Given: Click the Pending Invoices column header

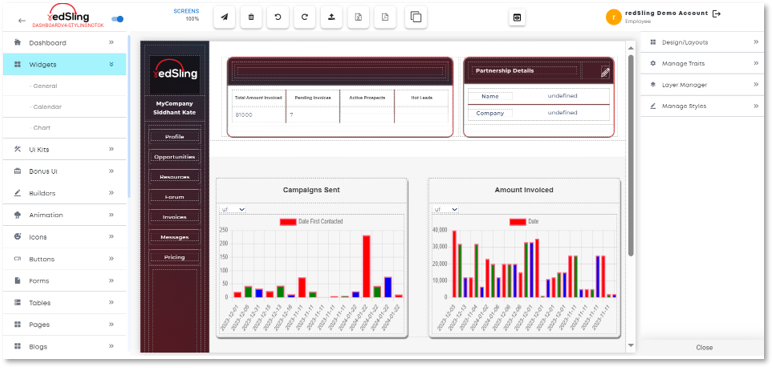Looking at the screenshot, I should 313,98.
